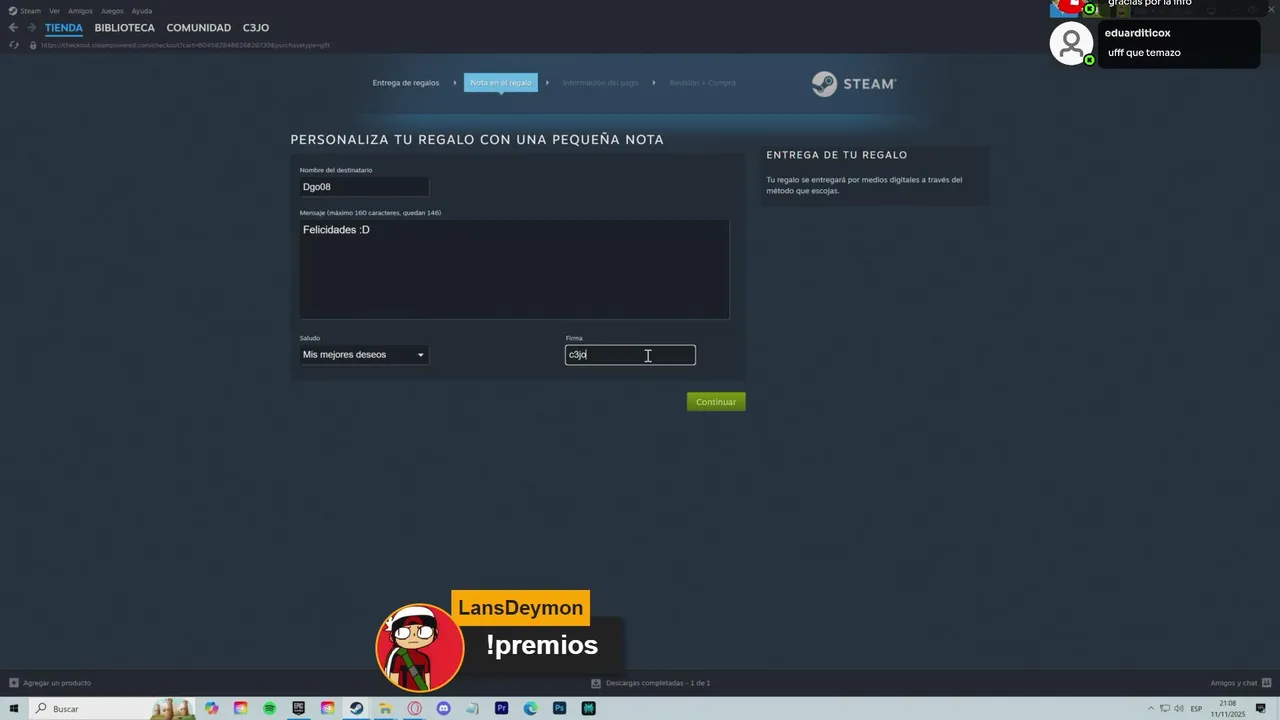Screen dimensions: 1280x720
Task: Click the downloads icon beside Descargas completadas
Action: pos(596,683)
